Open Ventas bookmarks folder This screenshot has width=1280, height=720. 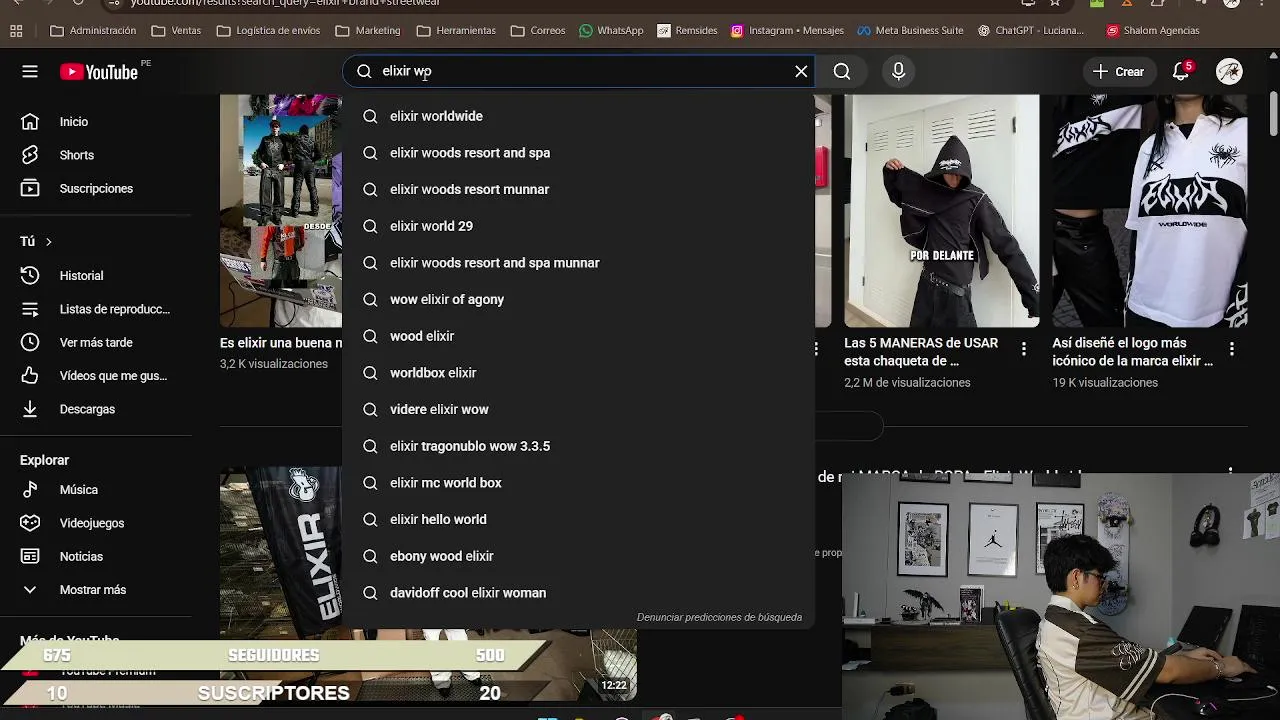176,31
